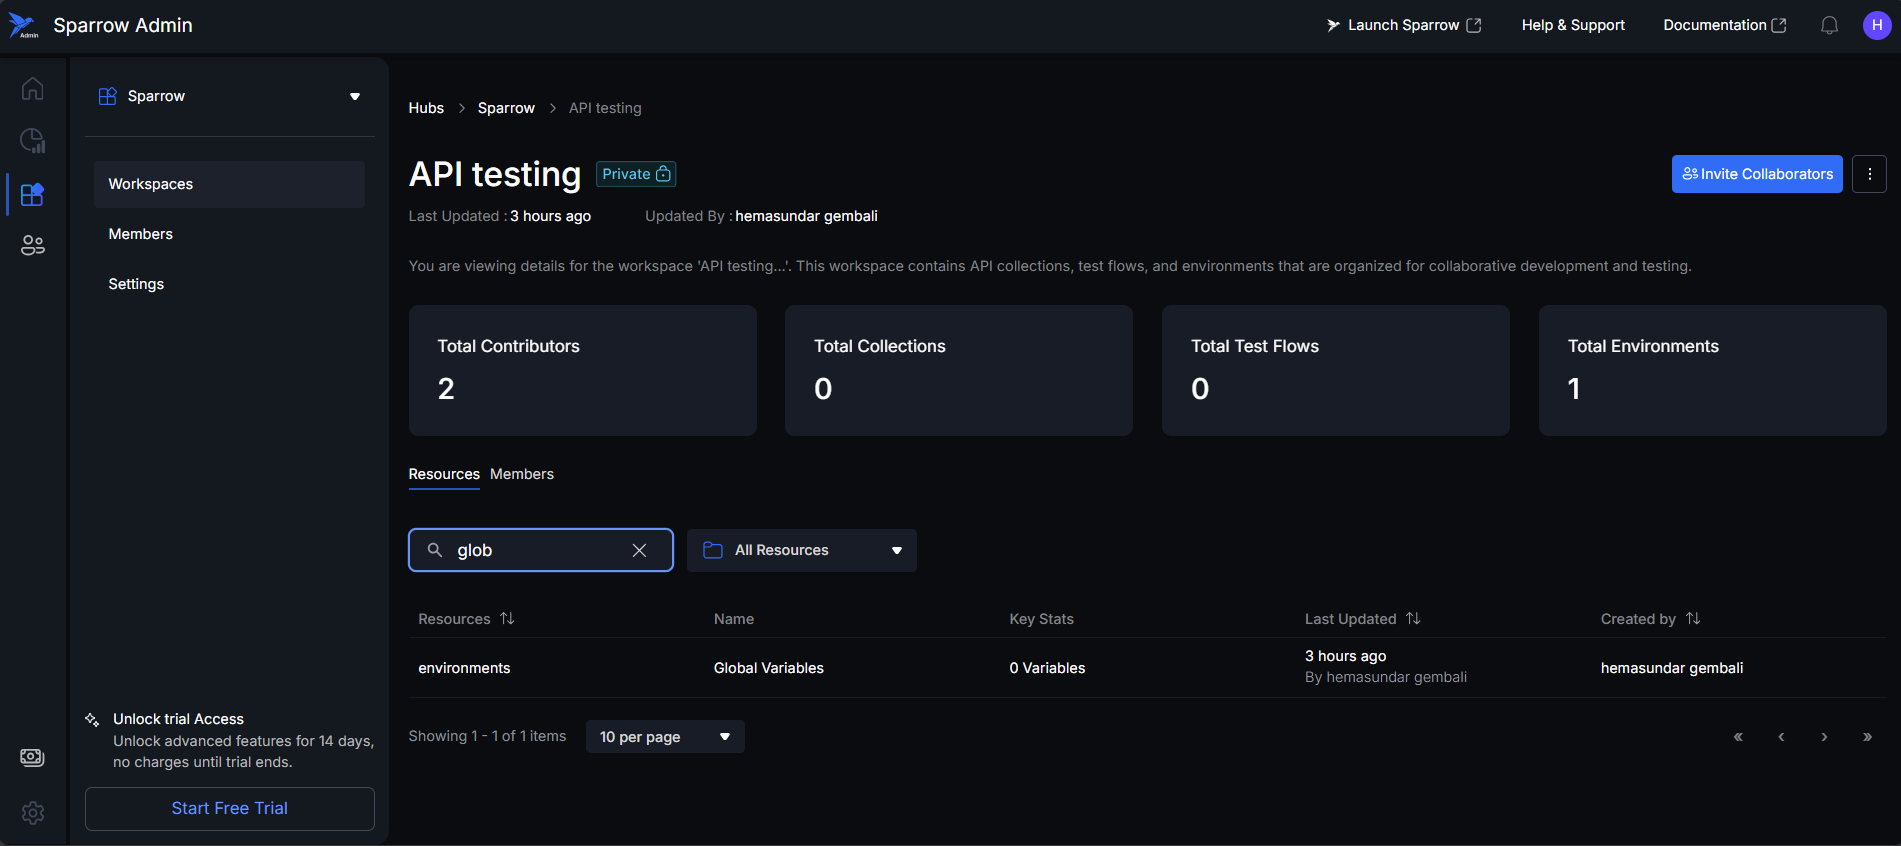1901x846 pixels.
Task: Sort by the Last Updated column
Action: 1413,619
